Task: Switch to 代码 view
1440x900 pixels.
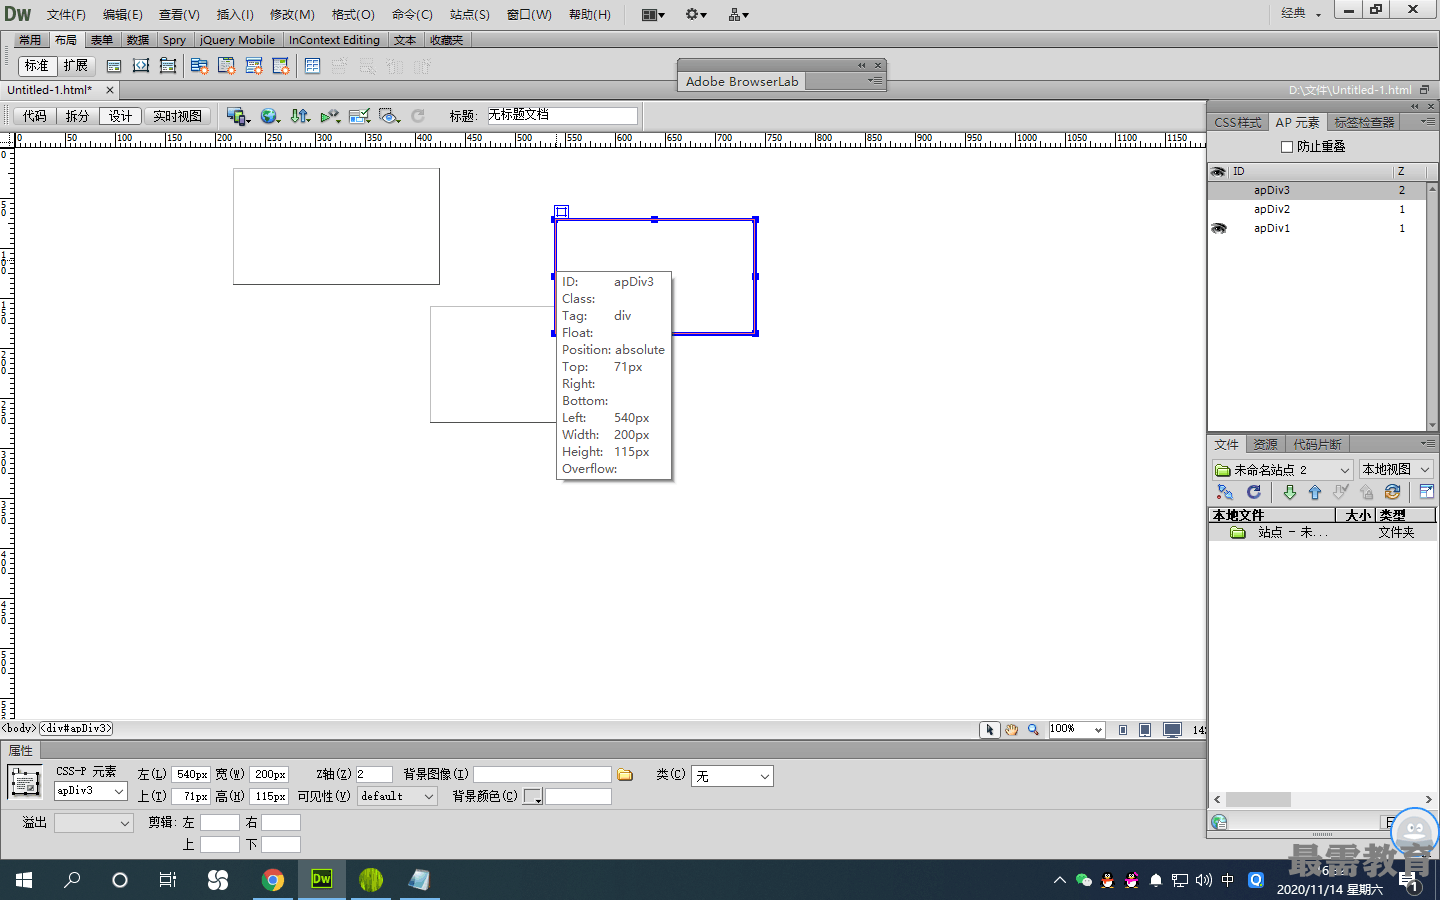Action: pyautogui.click(x=35, y=116)
